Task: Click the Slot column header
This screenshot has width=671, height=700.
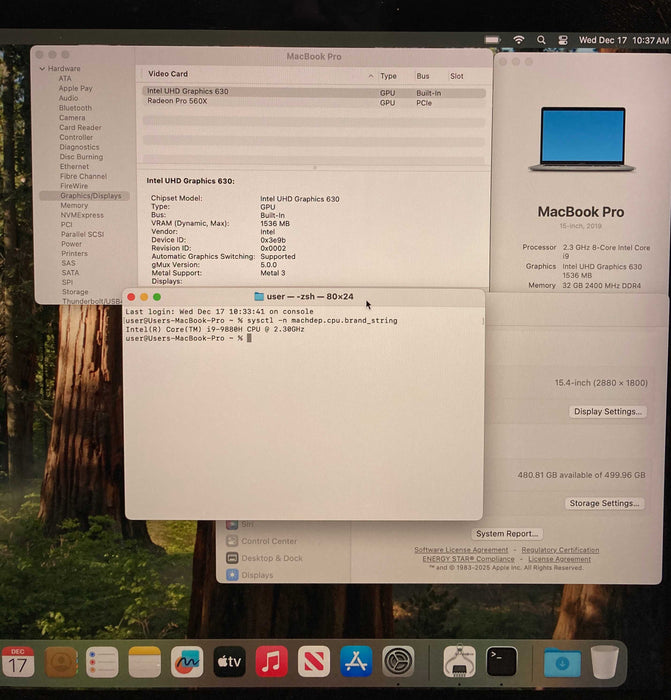Action: pyautogui.click(x=457, y=76)
